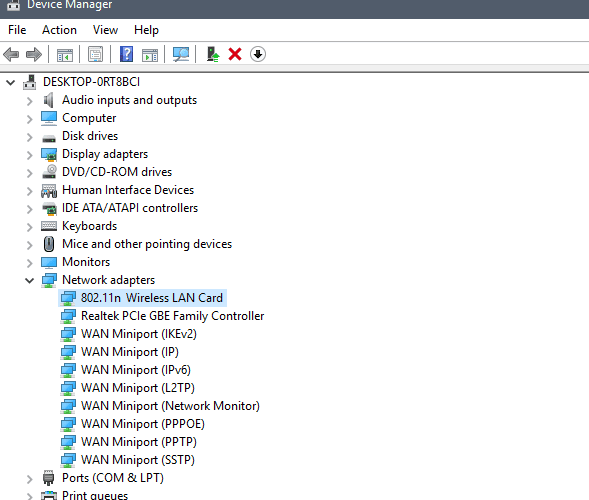589x500 pixels.
Task: Click the blue Help question-mark icon
Action: click(x=127, y=54)
